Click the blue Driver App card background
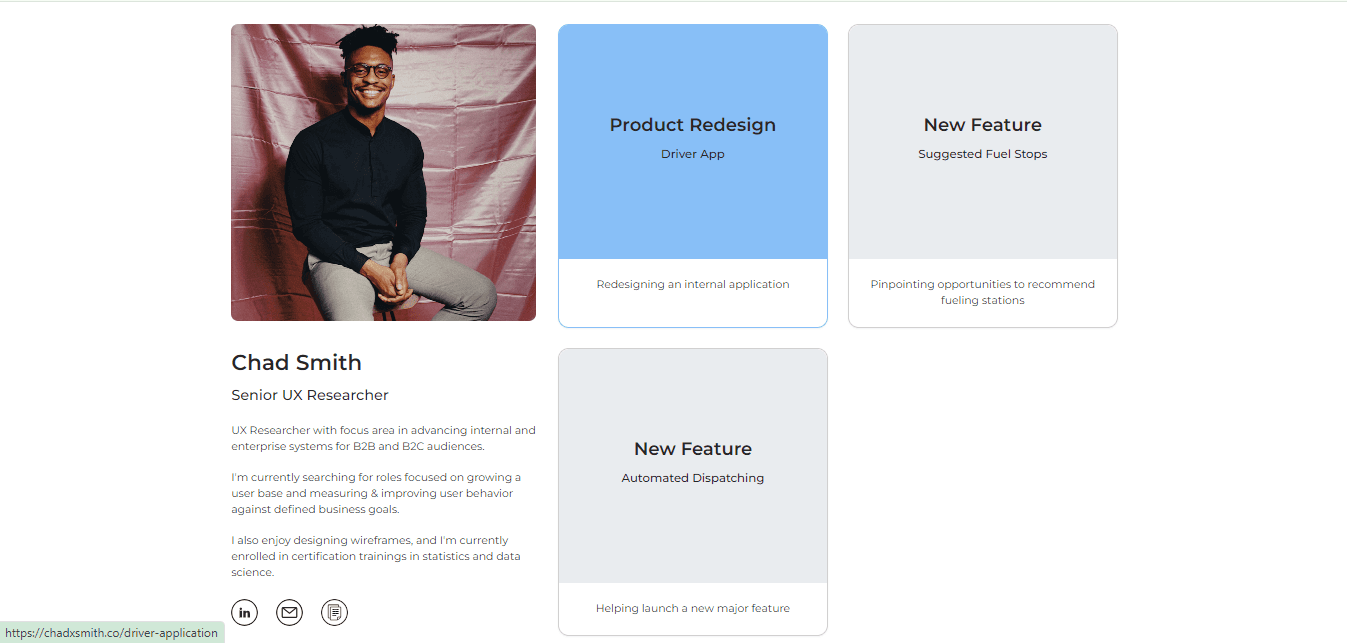 [x=693, y=210]
